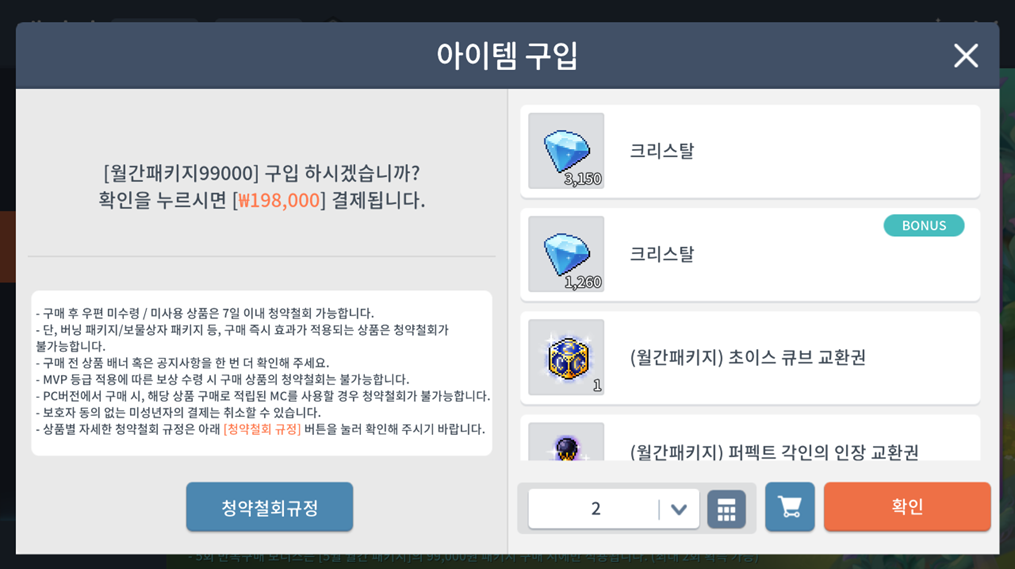Click the shopping cart icon button

(x=790, y=507)
